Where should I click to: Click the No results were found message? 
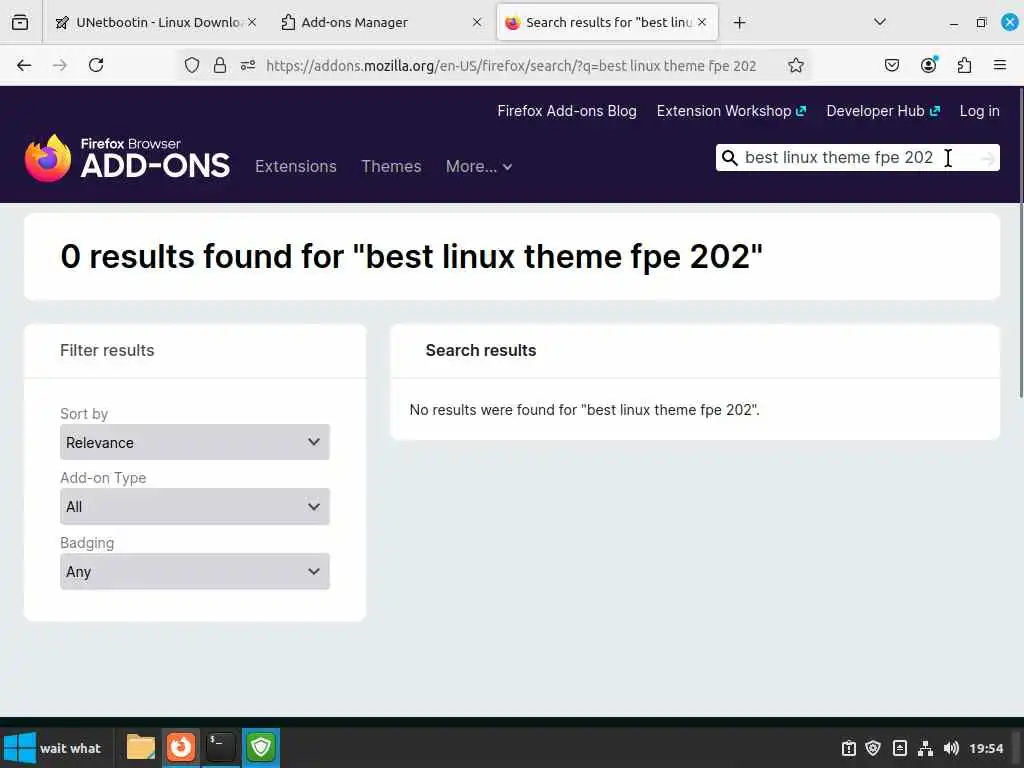[x=584, y=410]
